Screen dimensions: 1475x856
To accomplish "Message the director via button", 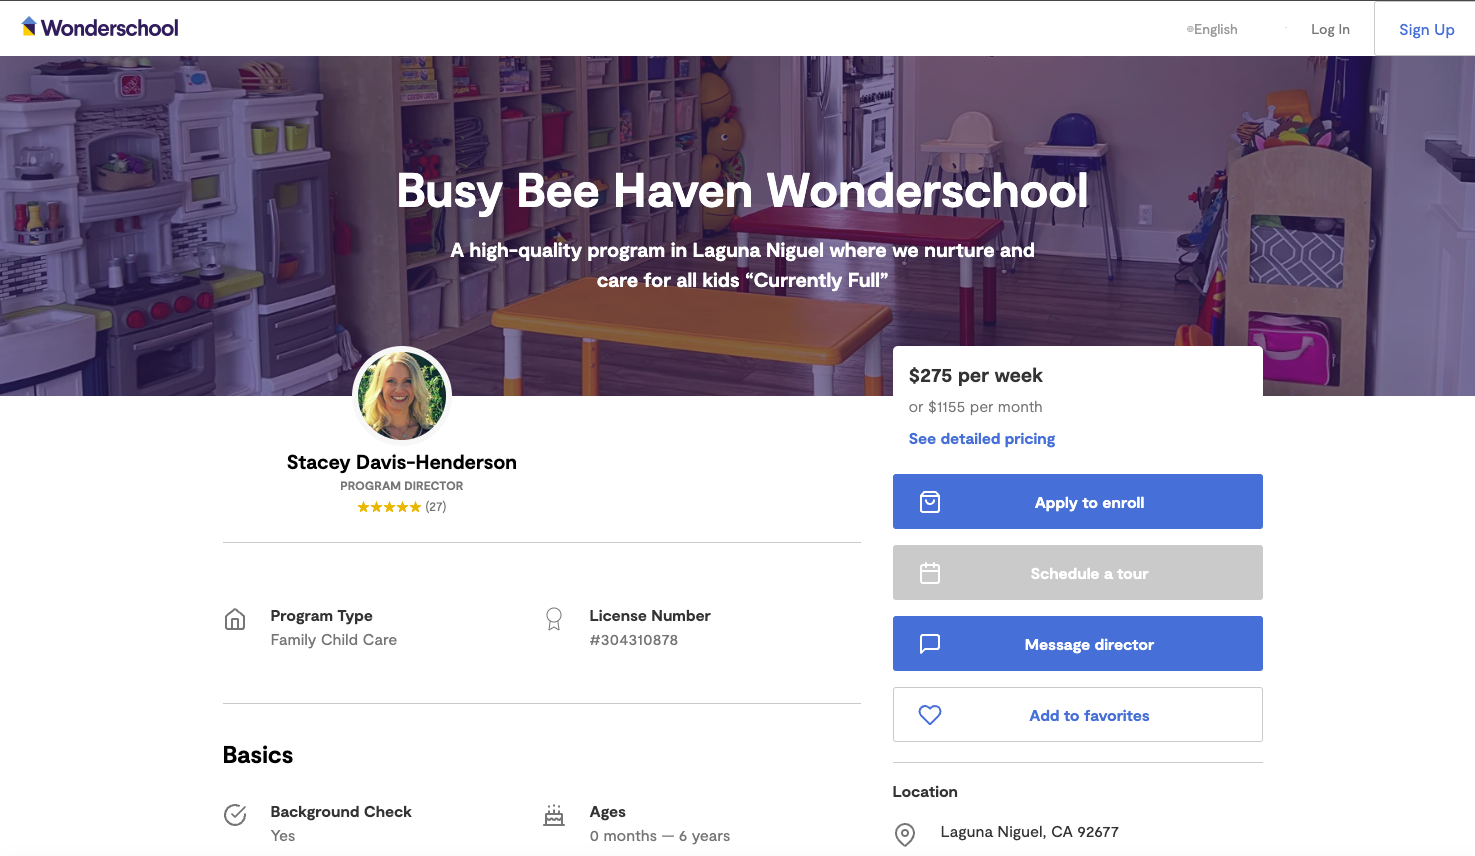I will point(1077,644).
